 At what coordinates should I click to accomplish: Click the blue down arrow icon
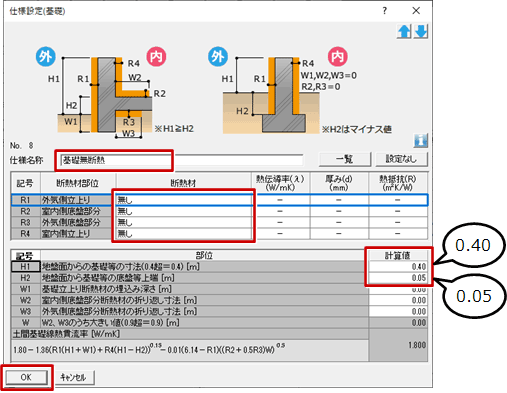pyautogui.click(x=421, y=32)
